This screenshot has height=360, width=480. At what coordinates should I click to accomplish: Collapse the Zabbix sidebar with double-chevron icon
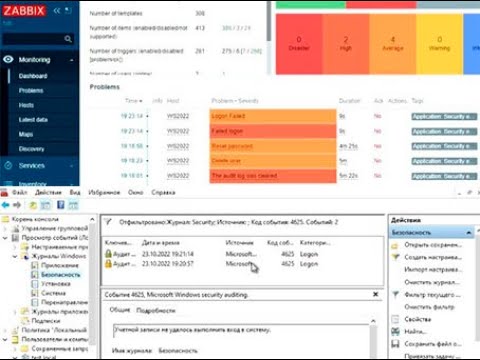pos(57,11)
